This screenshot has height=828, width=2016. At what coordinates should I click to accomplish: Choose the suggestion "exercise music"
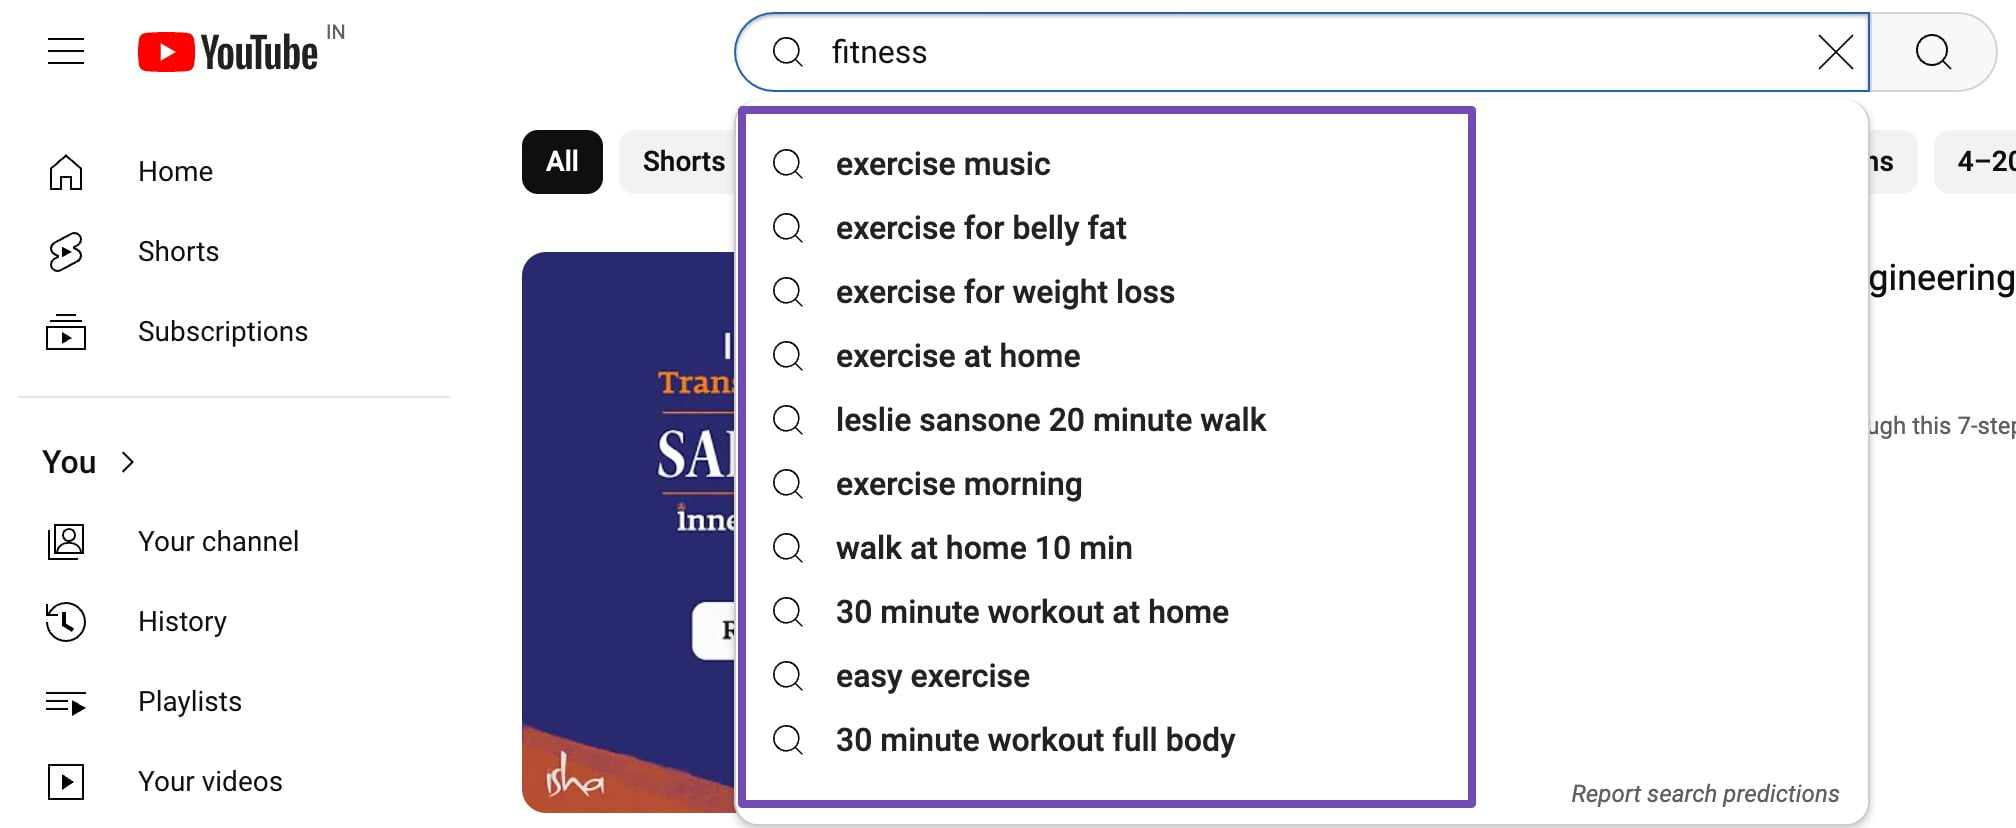click(942, 164)
